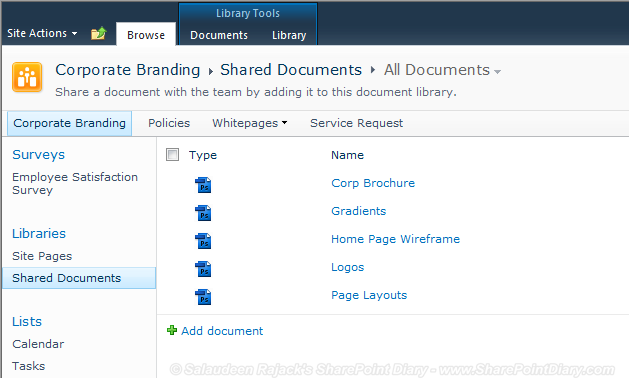Switch to the Browse tab
Screen dimensions: 629x378
(146, 35)
